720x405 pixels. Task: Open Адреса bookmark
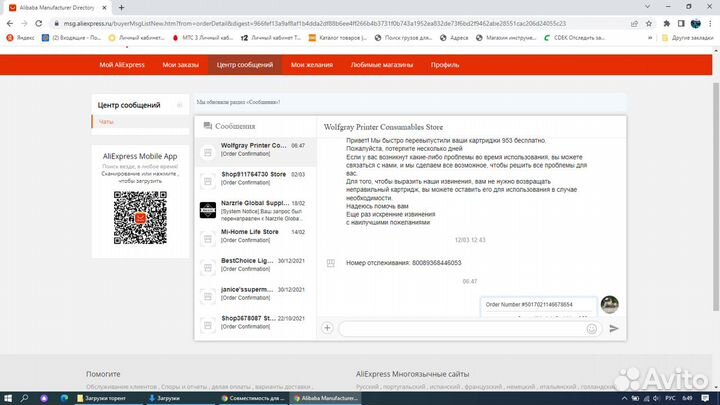[454, 38]
